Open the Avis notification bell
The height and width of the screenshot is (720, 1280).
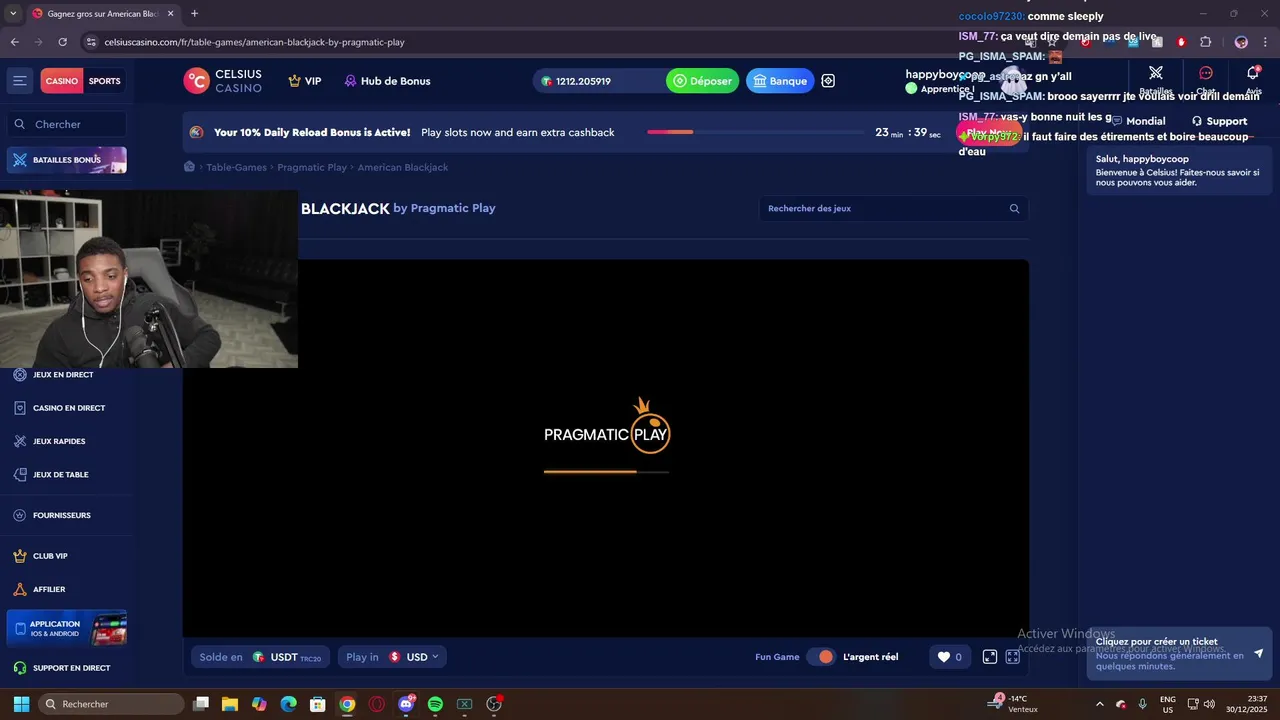[1253, 73]
